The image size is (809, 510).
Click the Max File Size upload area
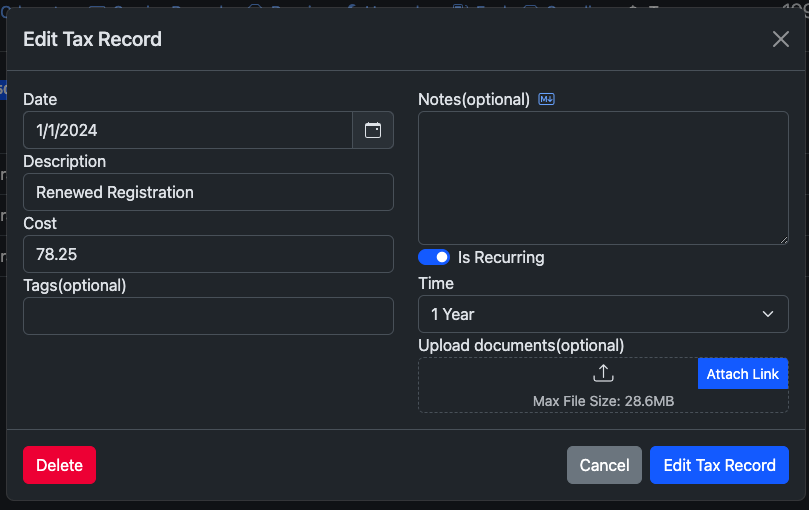click(603, 401)
